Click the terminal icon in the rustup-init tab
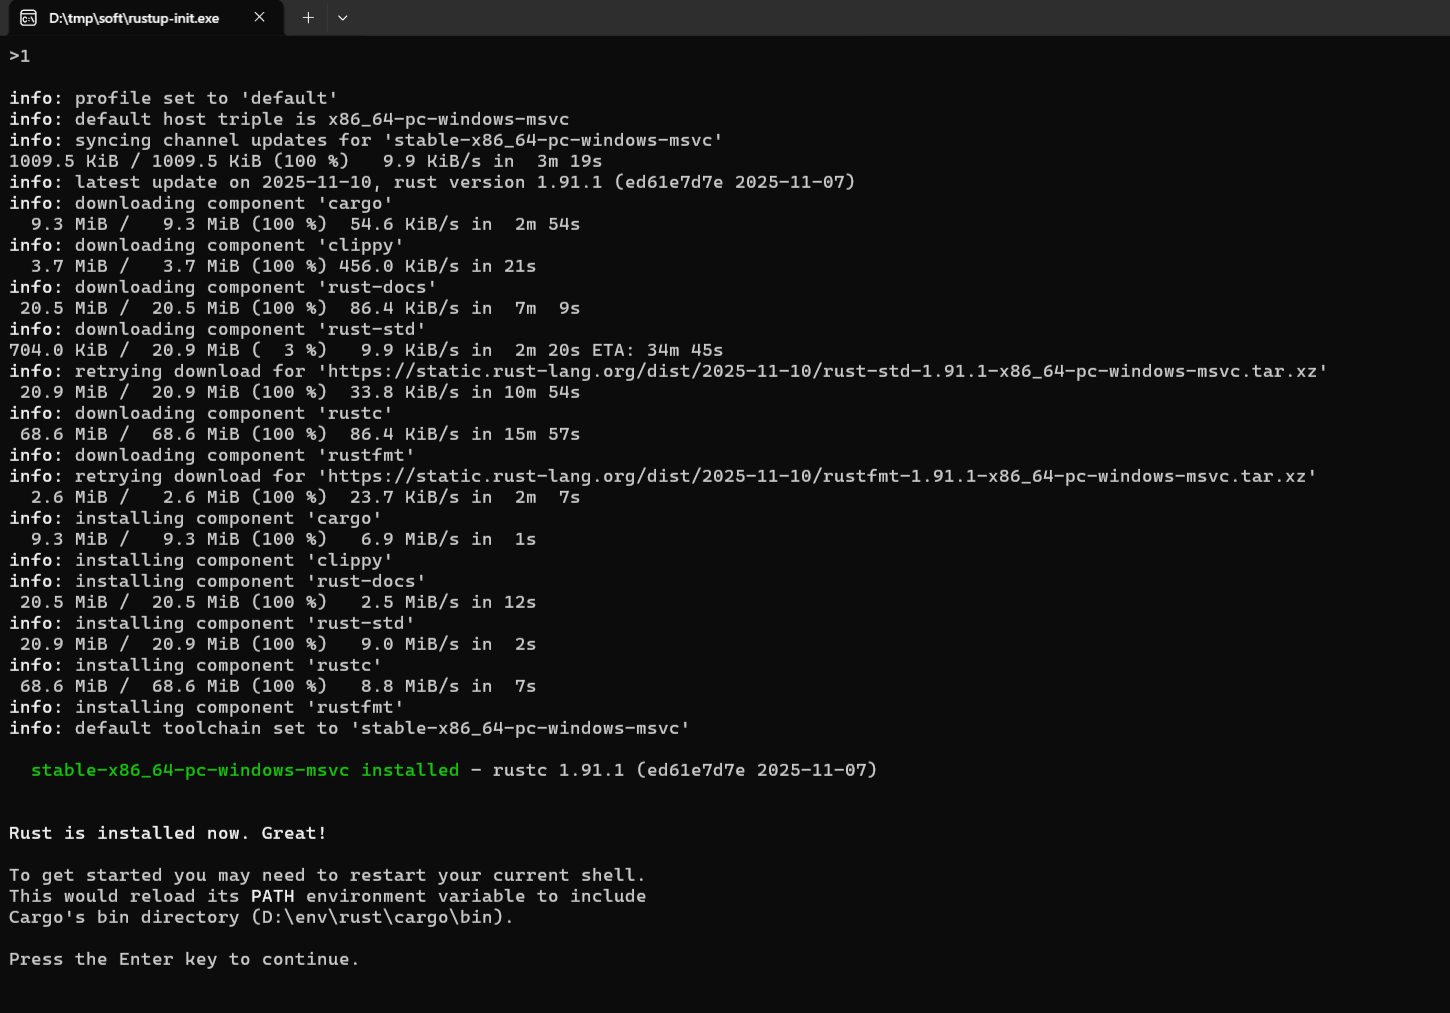The height and width of the screenshot is (1013, 1450). tap(28, 18)
